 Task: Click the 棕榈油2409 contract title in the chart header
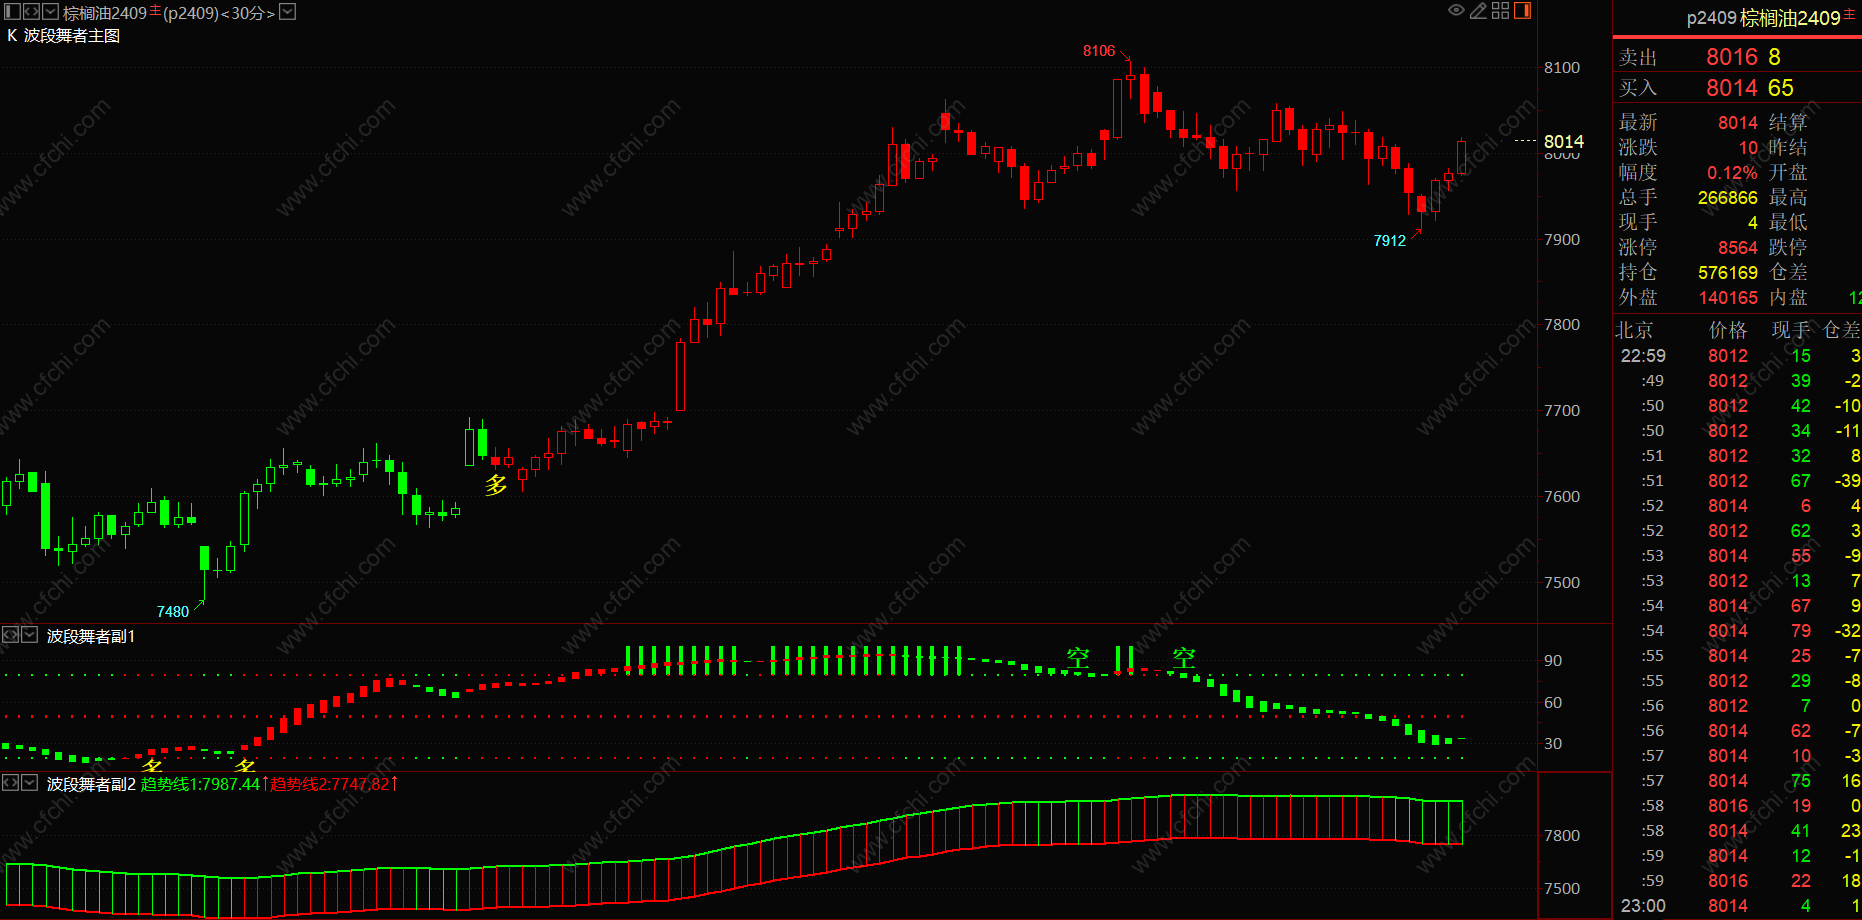(105, 13)
